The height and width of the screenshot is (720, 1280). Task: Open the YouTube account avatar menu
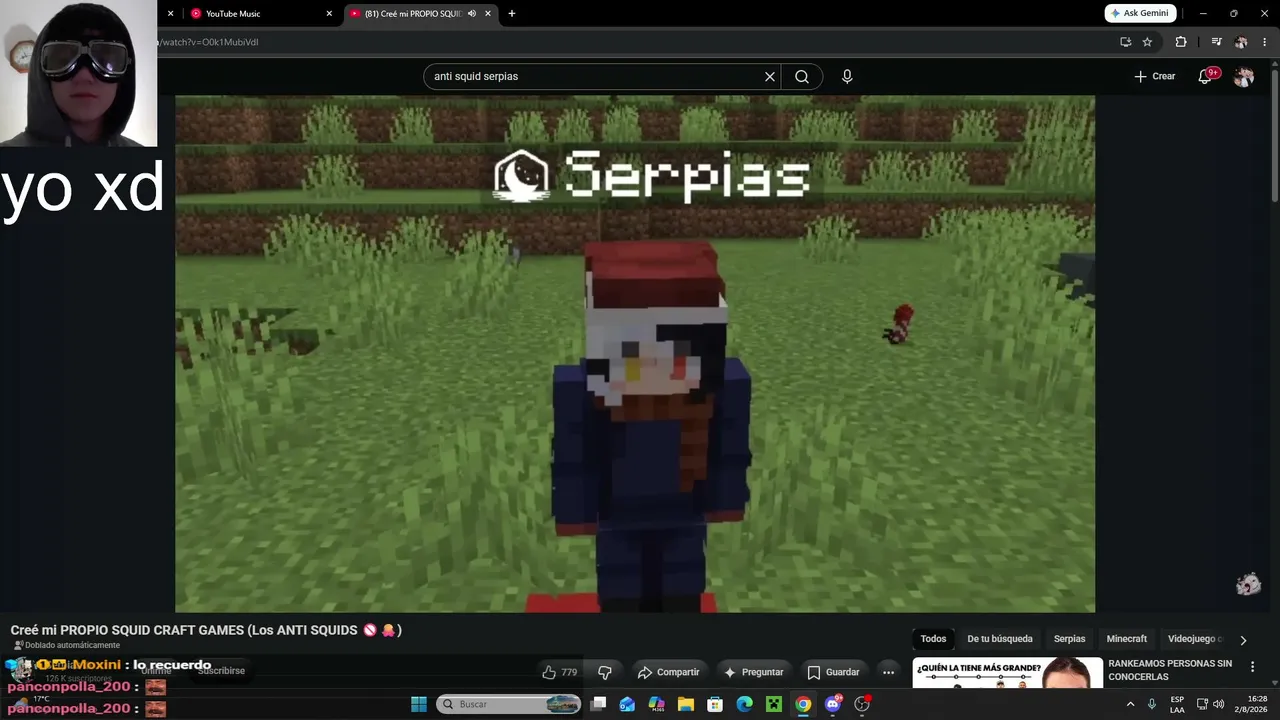click(x=1243, y=77)
